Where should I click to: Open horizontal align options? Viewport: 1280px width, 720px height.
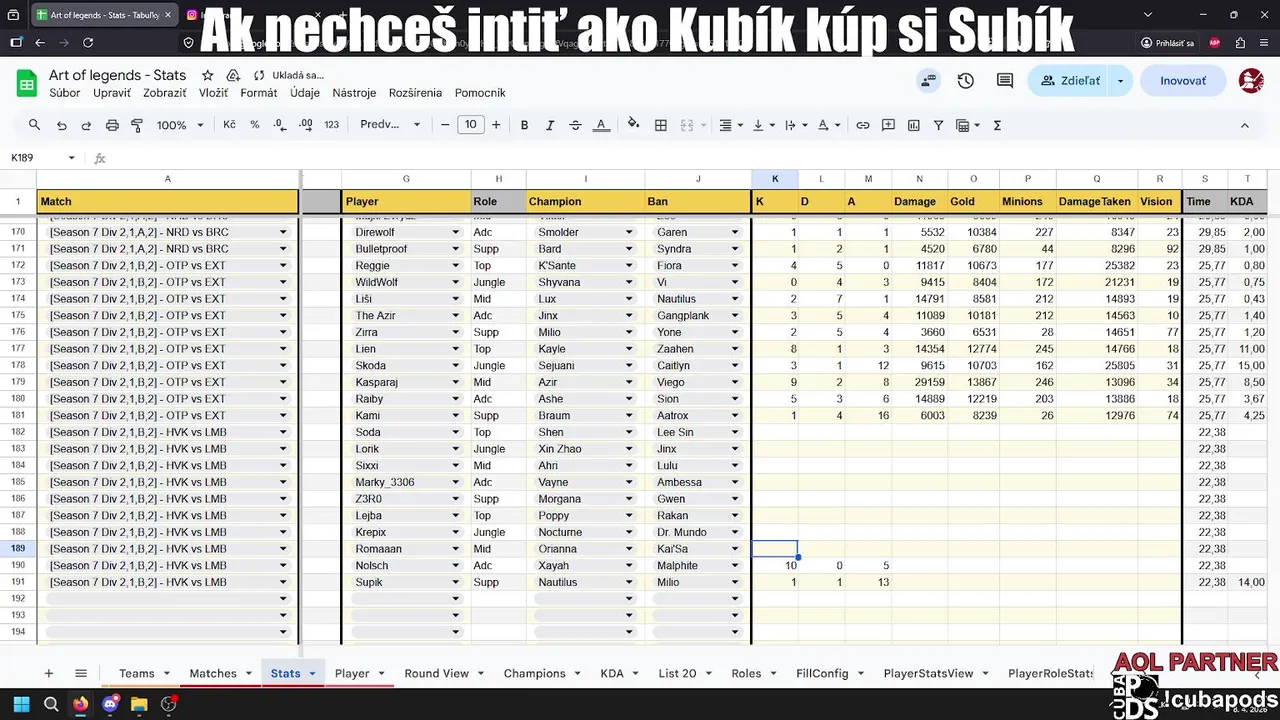click(x=731, y=125)
